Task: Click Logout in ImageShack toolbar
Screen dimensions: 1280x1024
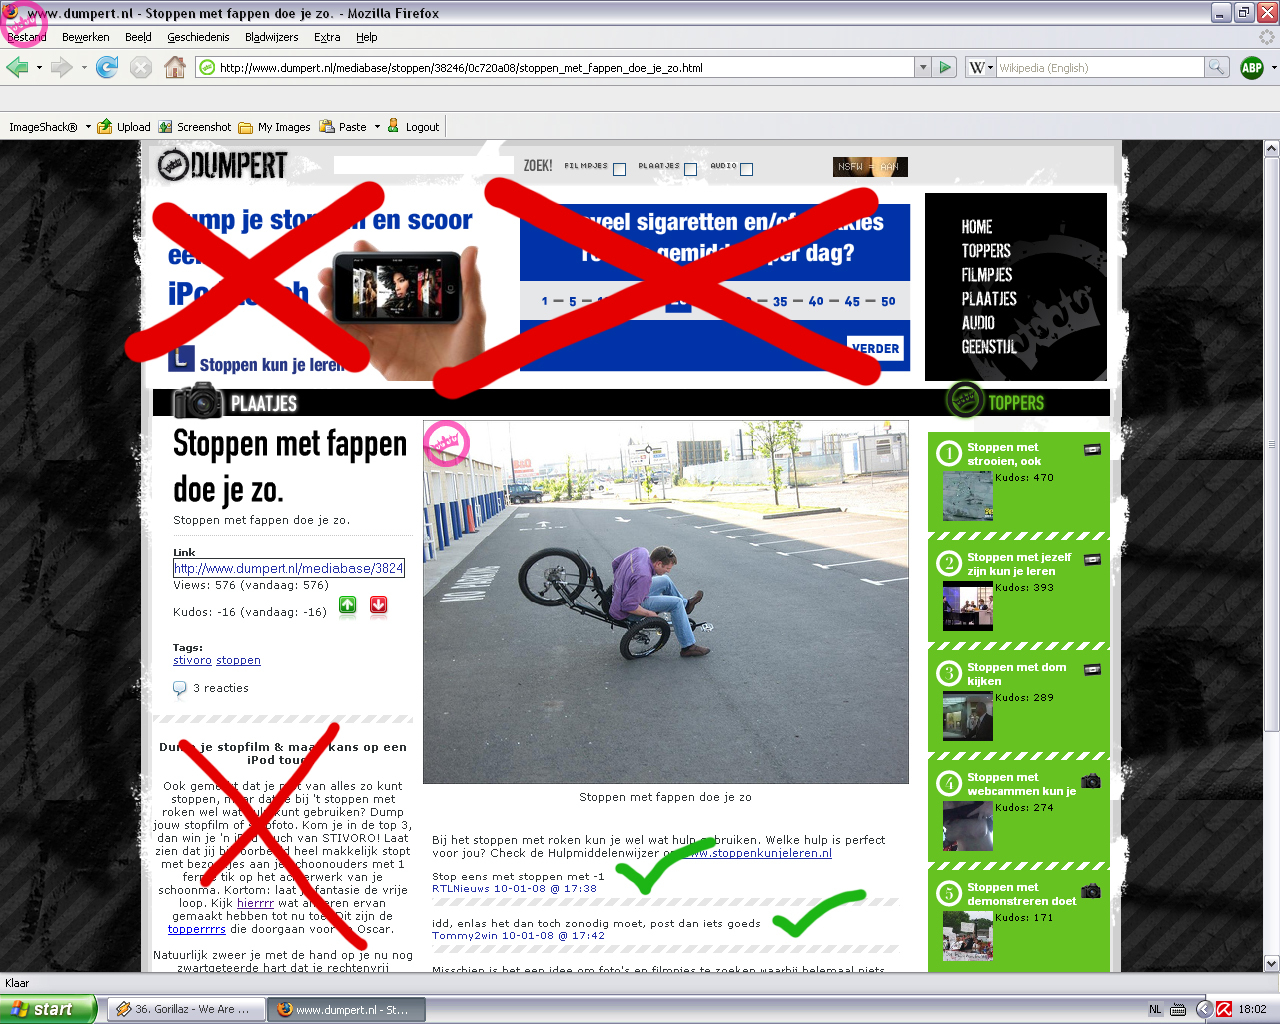Action: 413,127
